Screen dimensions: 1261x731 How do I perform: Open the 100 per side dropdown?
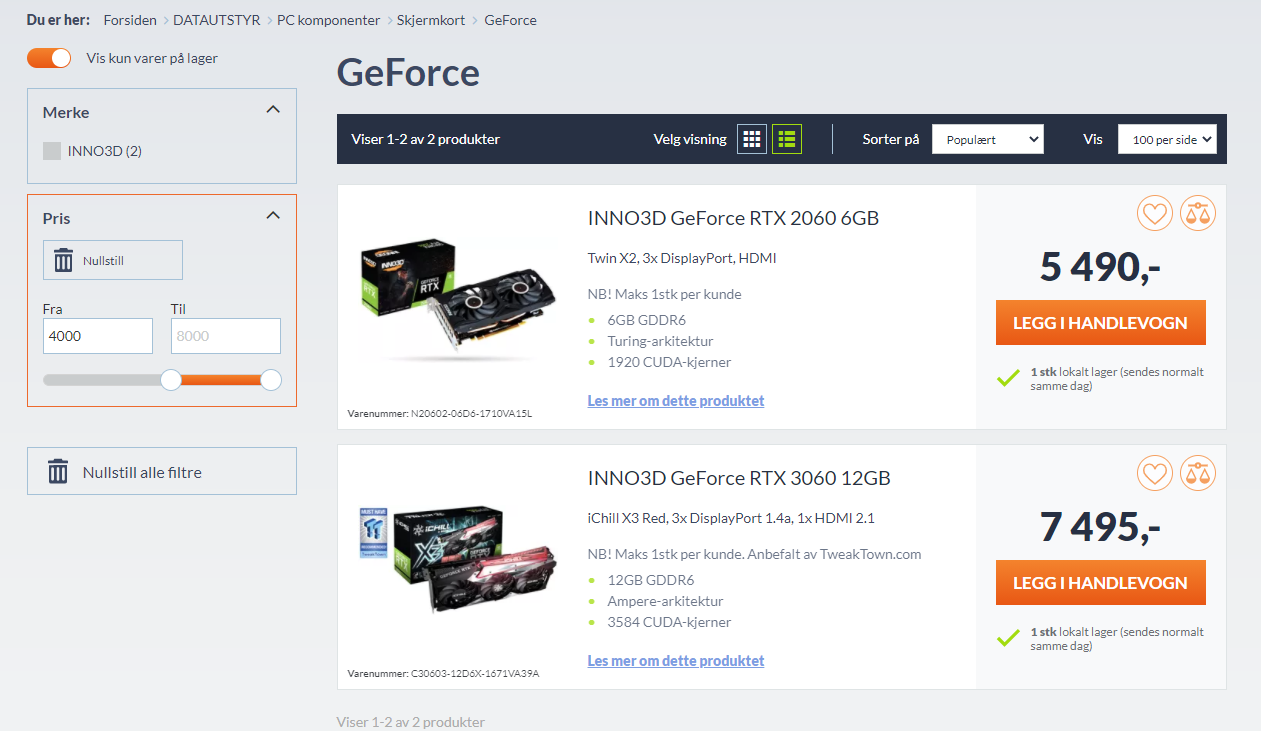(1167, 139)
